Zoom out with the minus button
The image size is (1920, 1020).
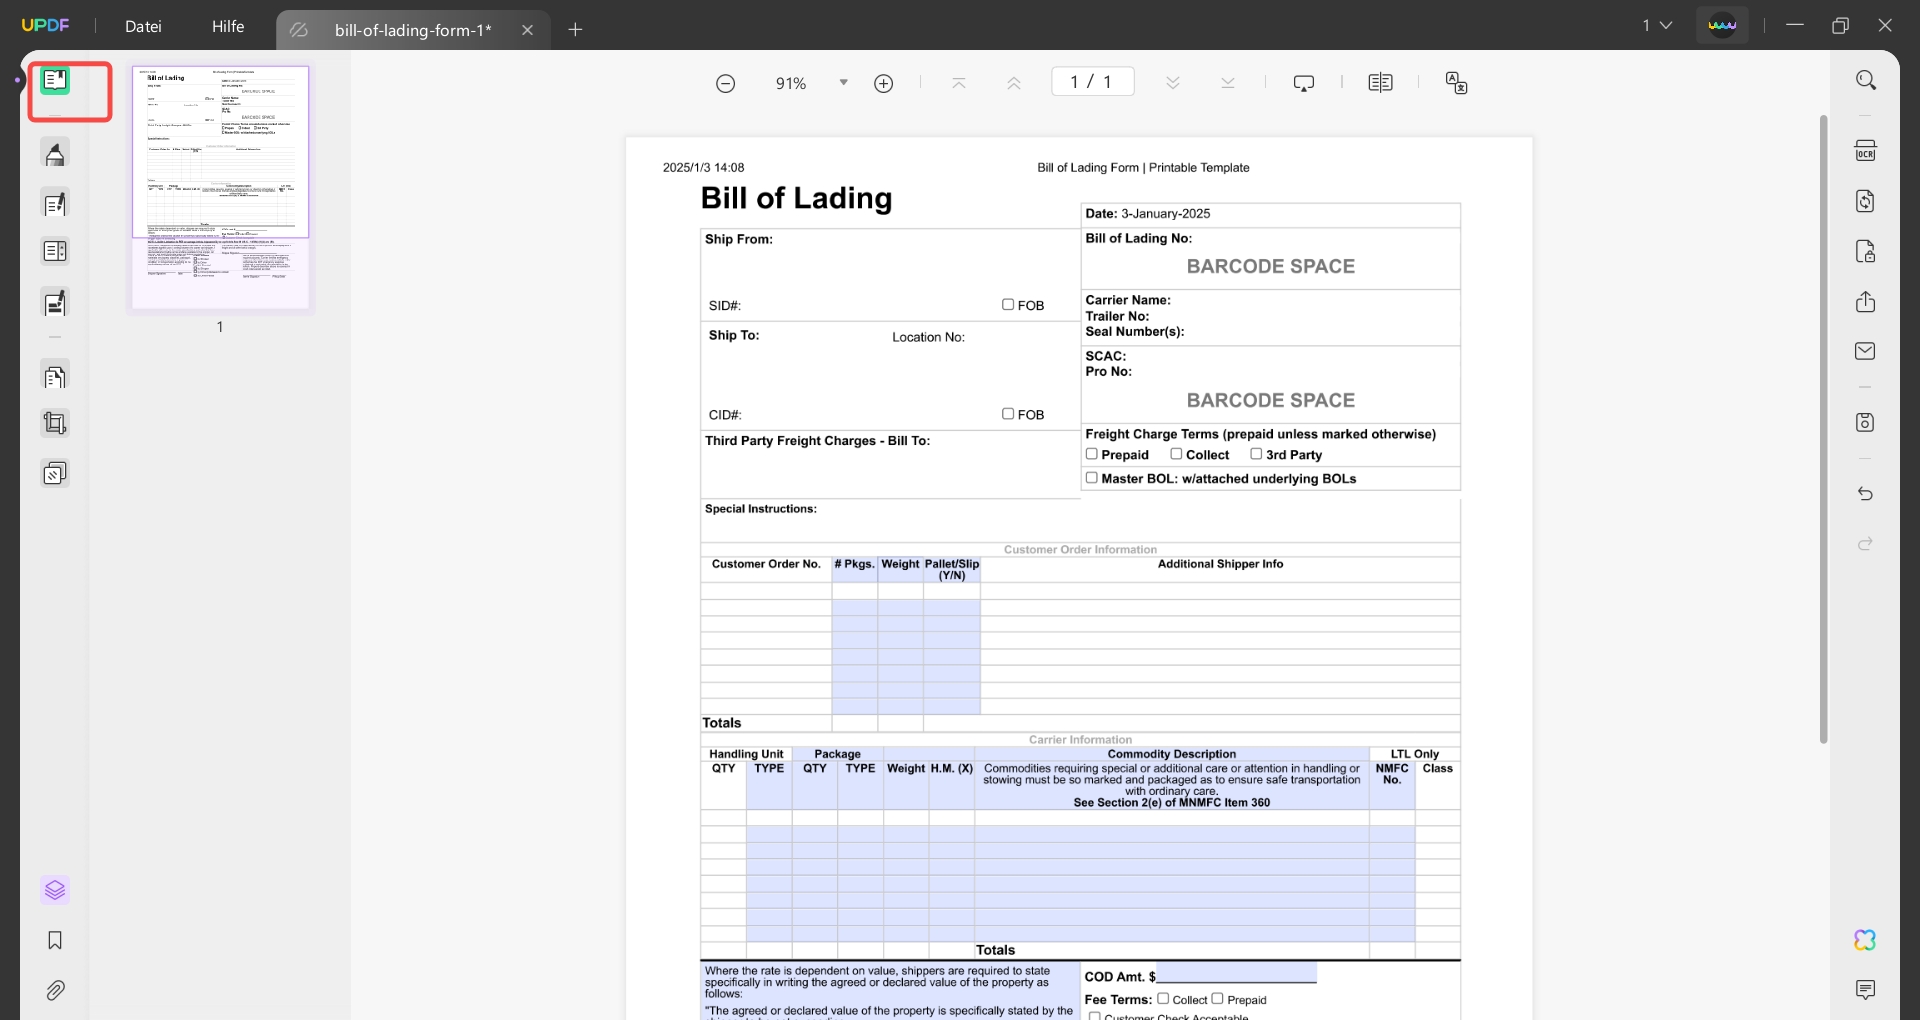726,84
